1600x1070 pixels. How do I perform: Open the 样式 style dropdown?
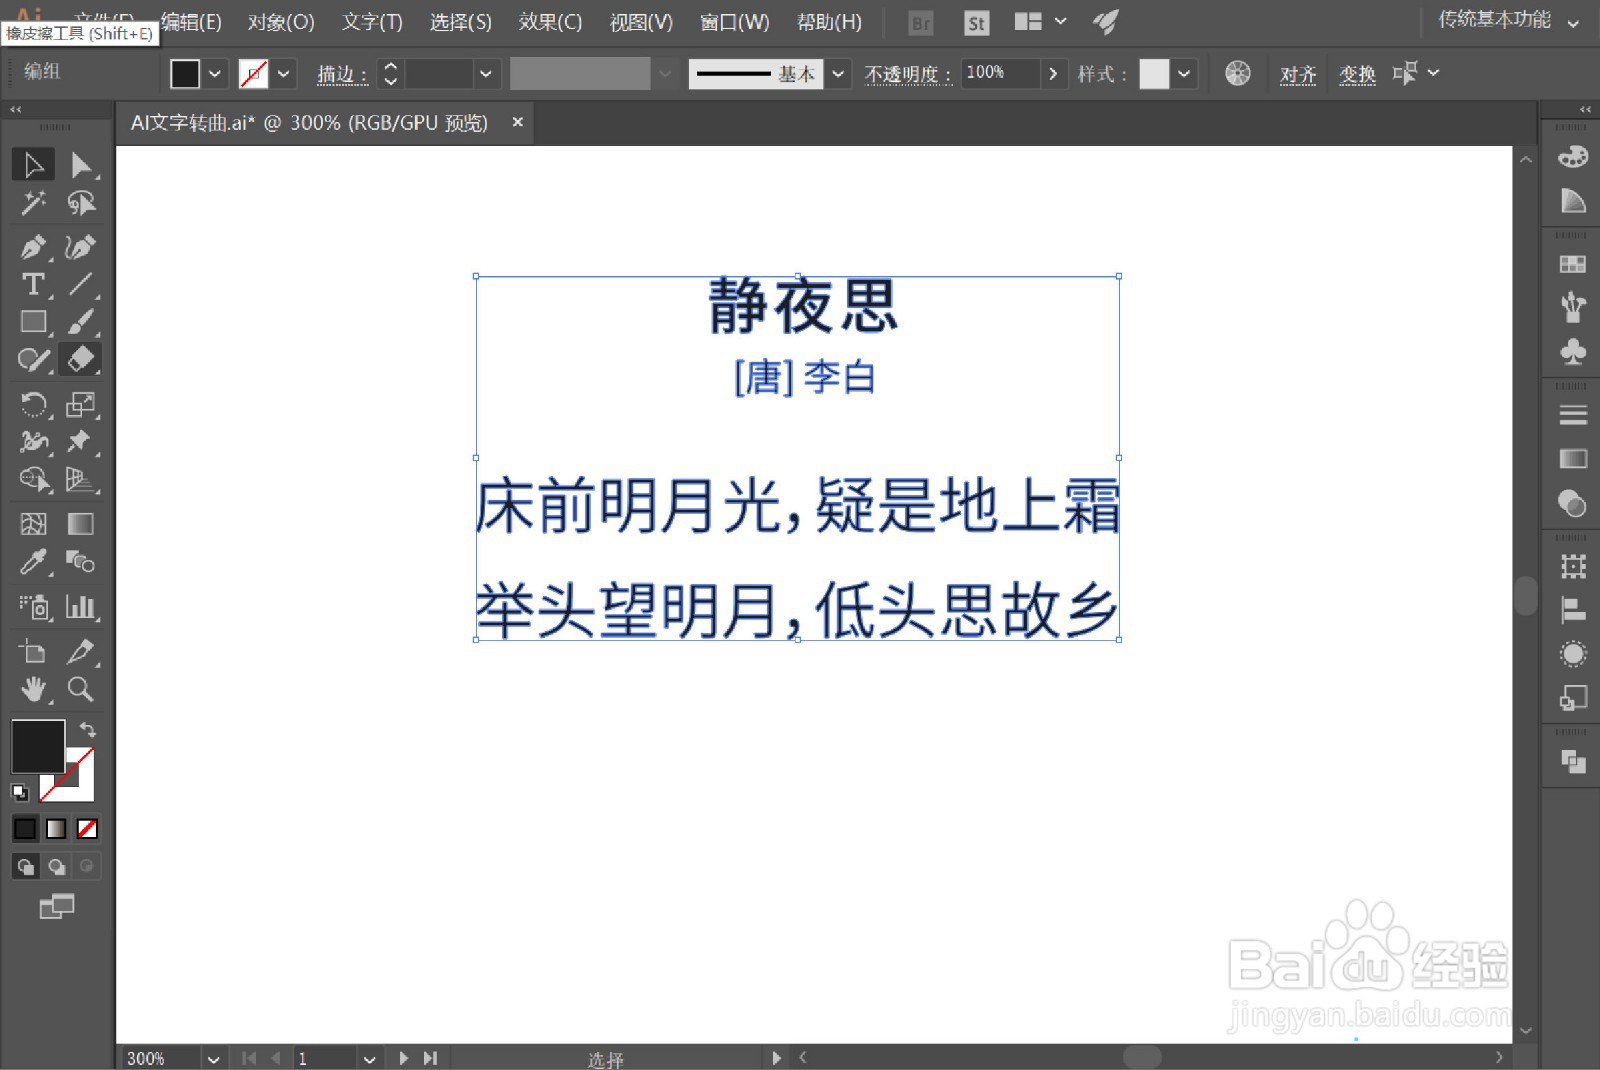coord(1184,73)
